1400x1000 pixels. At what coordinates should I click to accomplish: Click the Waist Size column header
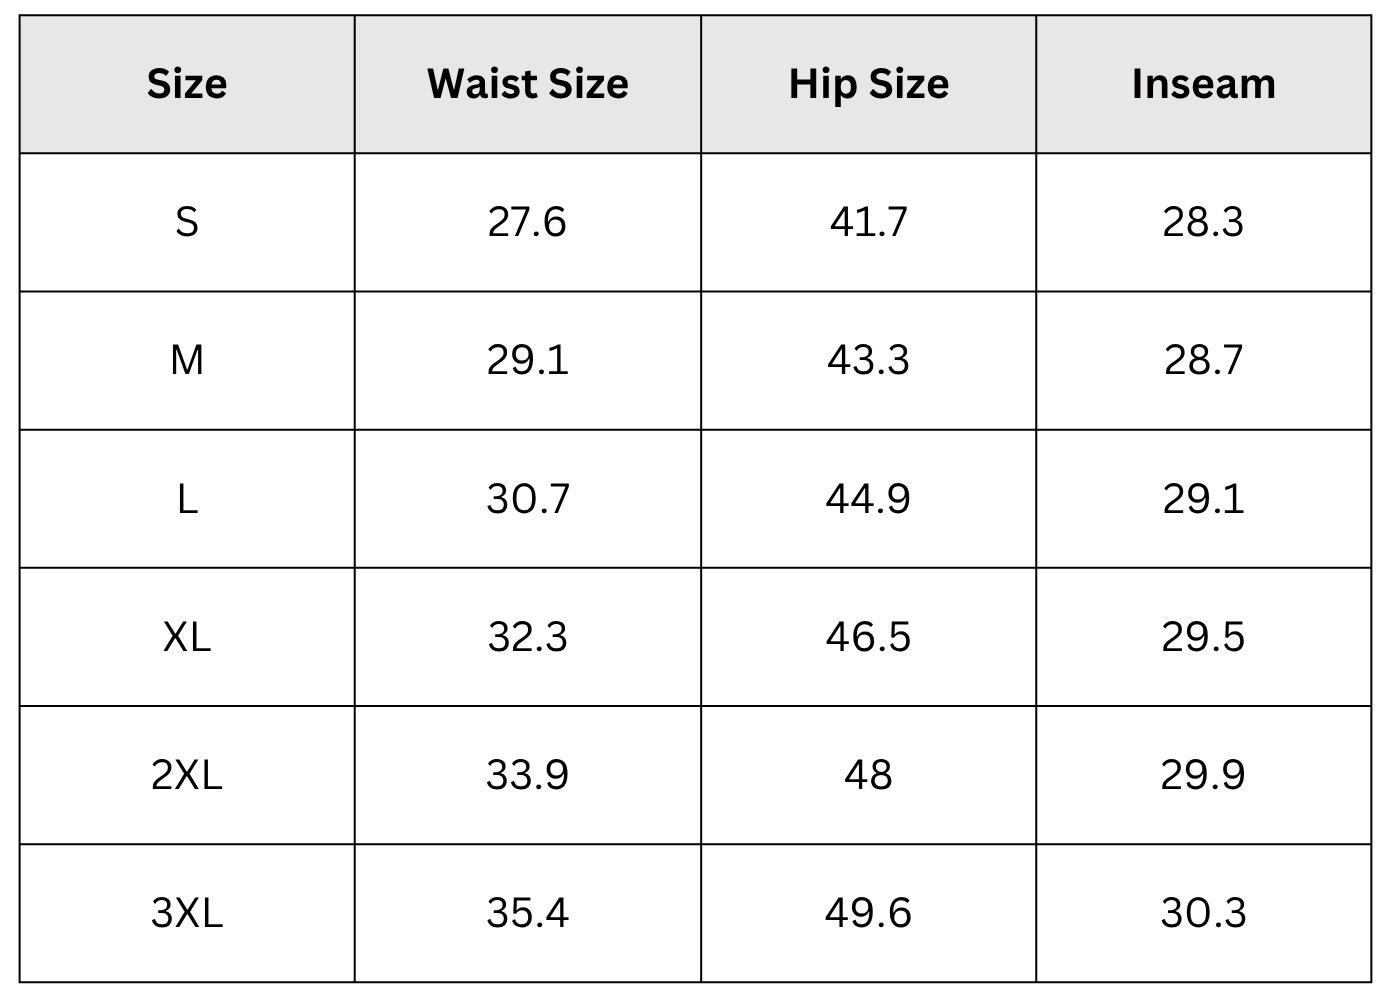pyautogui.click(x=528, y=84)
